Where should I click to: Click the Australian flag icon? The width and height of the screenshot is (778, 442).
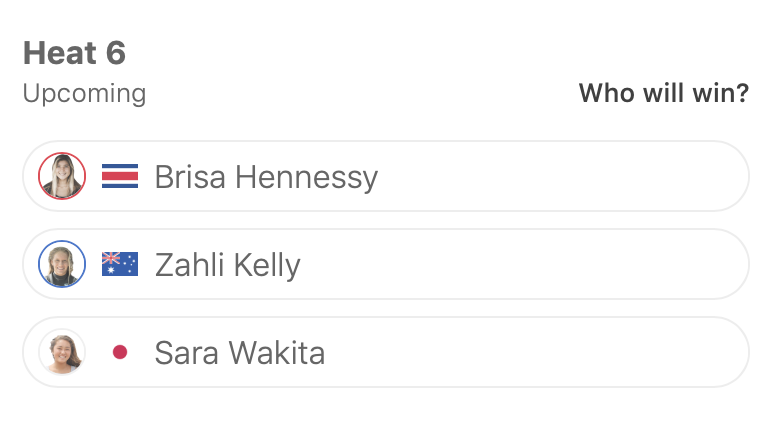(120, 265)
